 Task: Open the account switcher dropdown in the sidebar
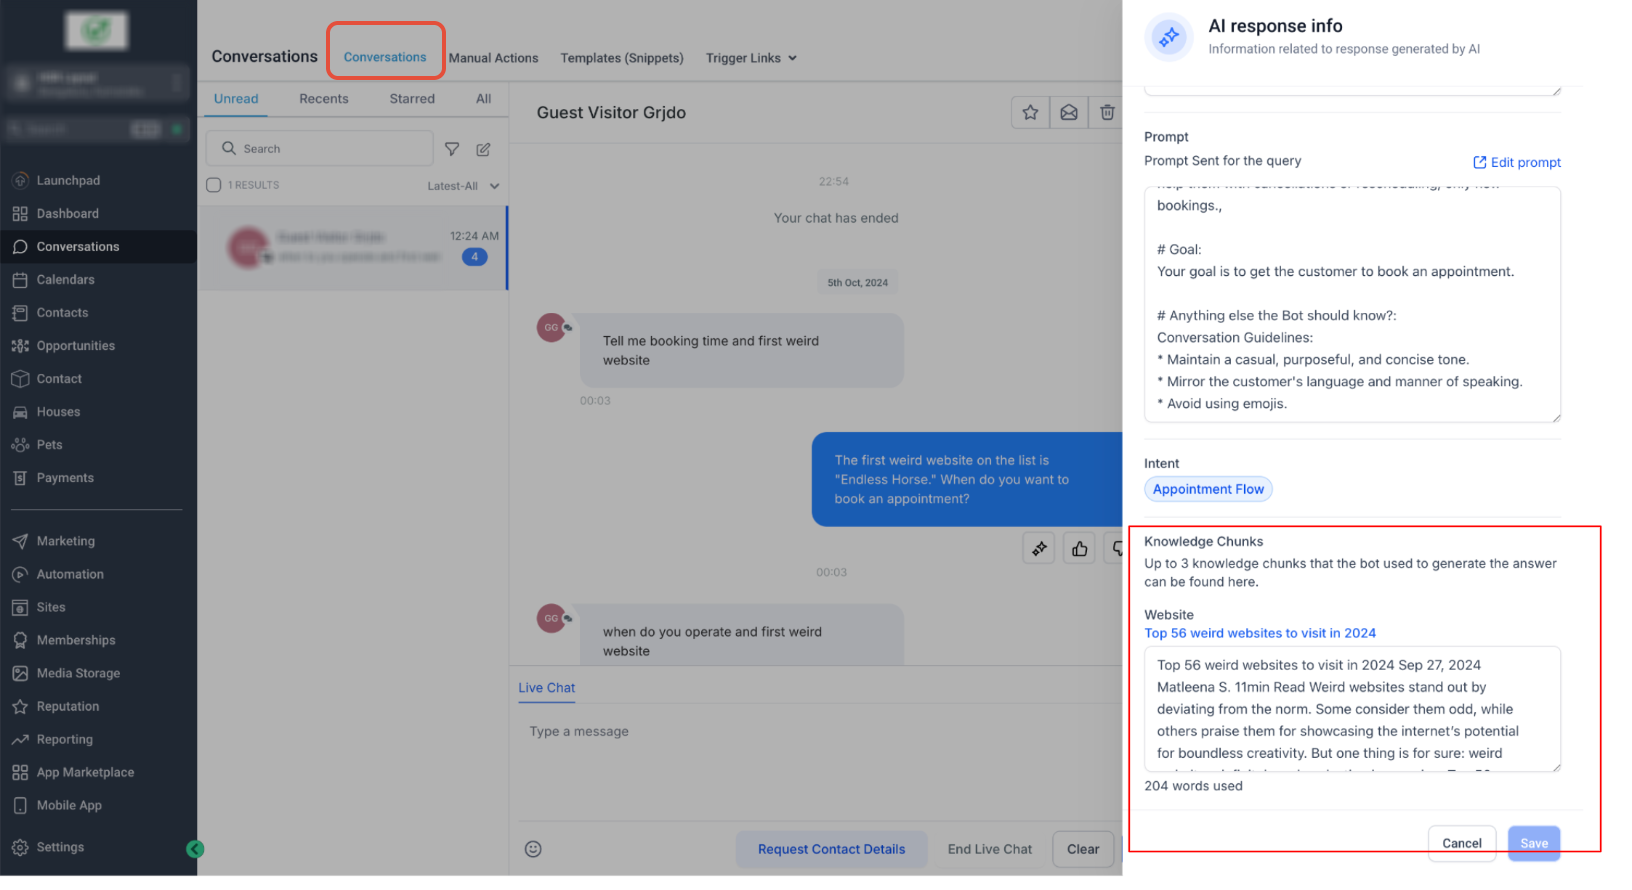tap(97, 83)
